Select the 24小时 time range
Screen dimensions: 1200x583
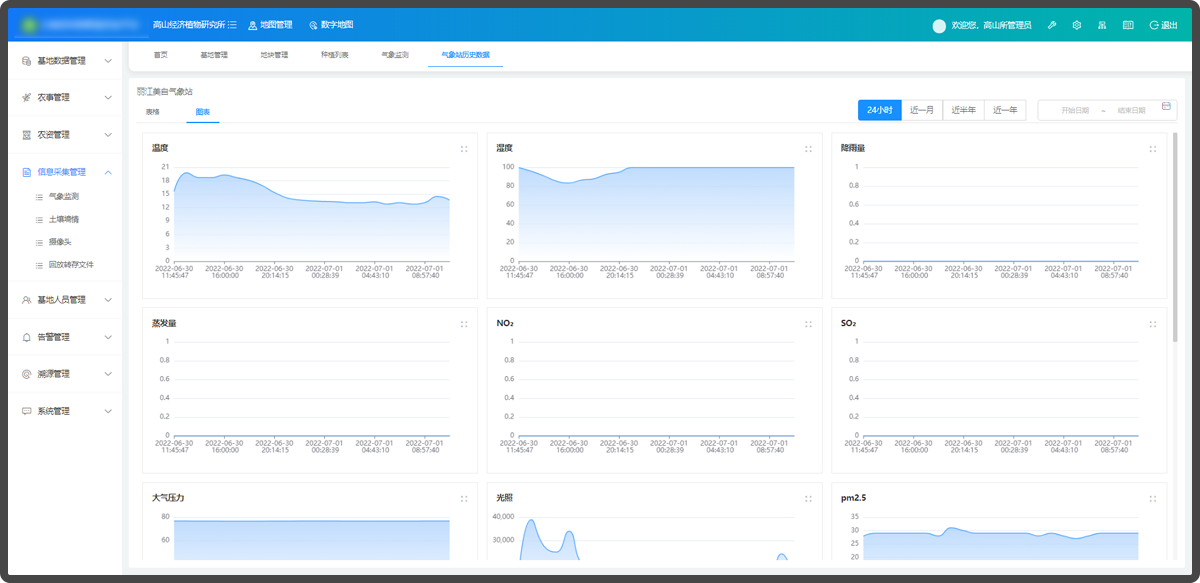880,110
